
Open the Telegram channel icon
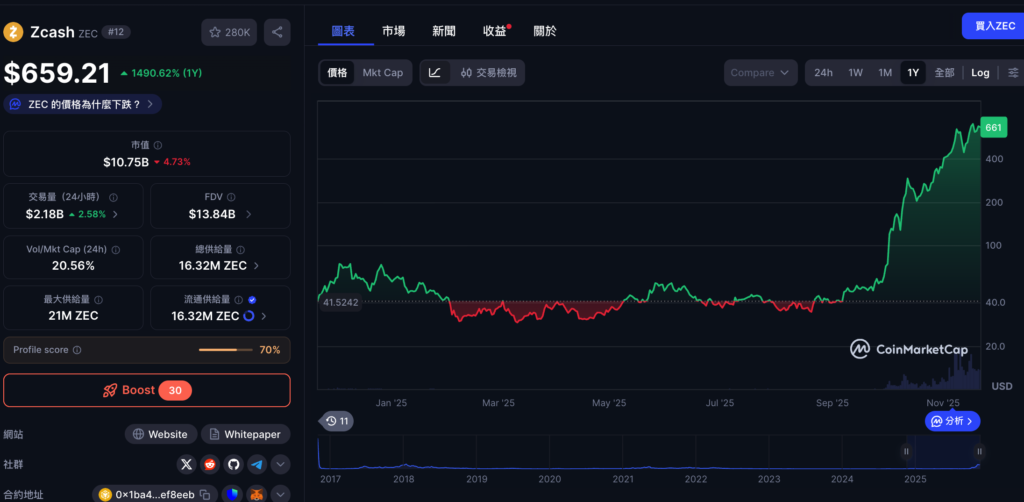(x=257, y=464)
